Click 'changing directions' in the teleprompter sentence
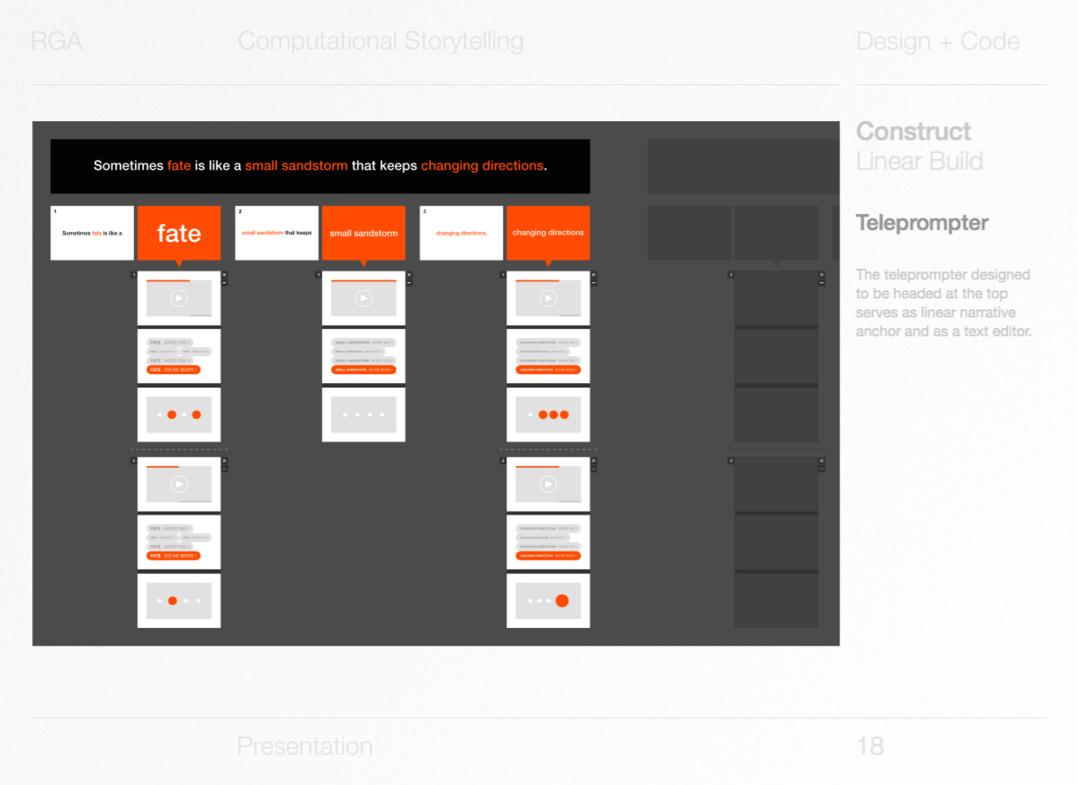1078x785 pixels. [x=482, y=166]
